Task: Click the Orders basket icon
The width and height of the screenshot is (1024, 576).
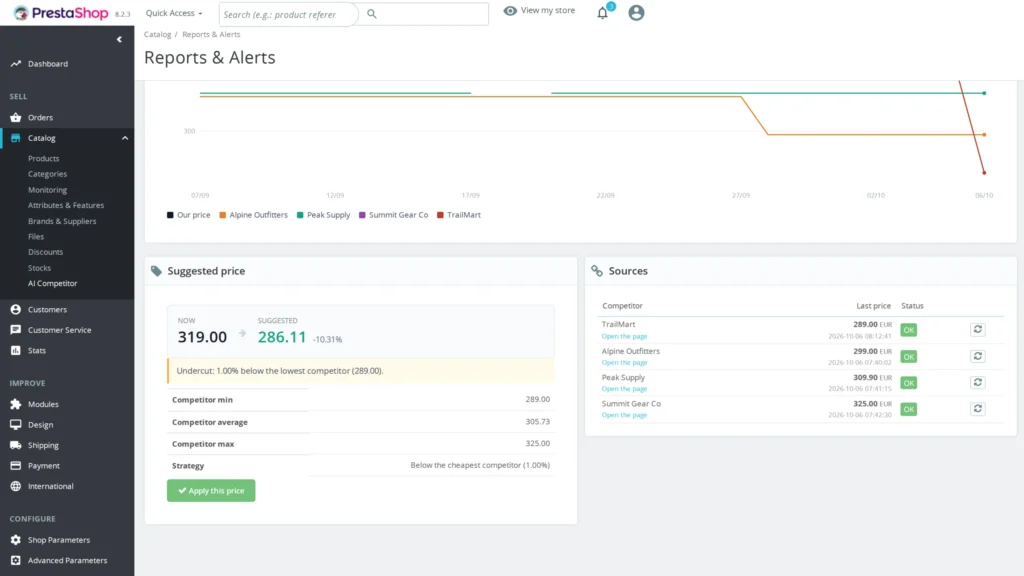Action: click(16, 118)
